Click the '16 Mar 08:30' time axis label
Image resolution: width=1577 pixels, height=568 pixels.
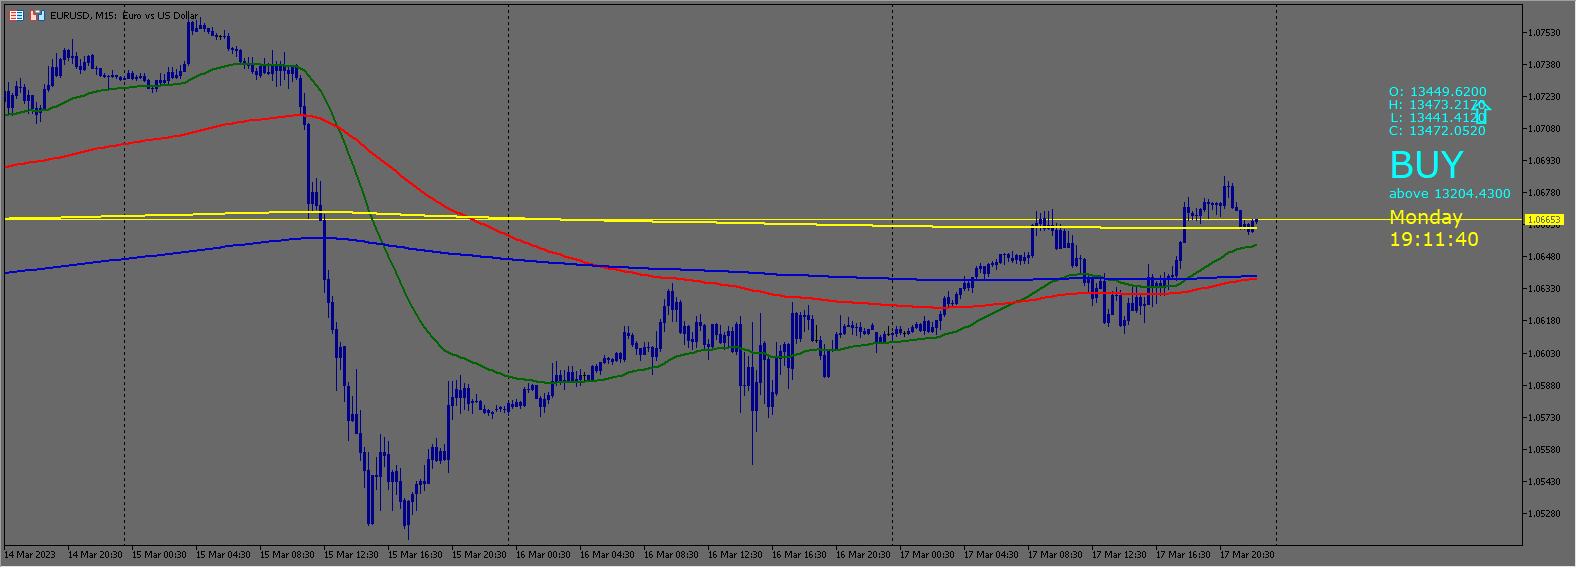671,555
